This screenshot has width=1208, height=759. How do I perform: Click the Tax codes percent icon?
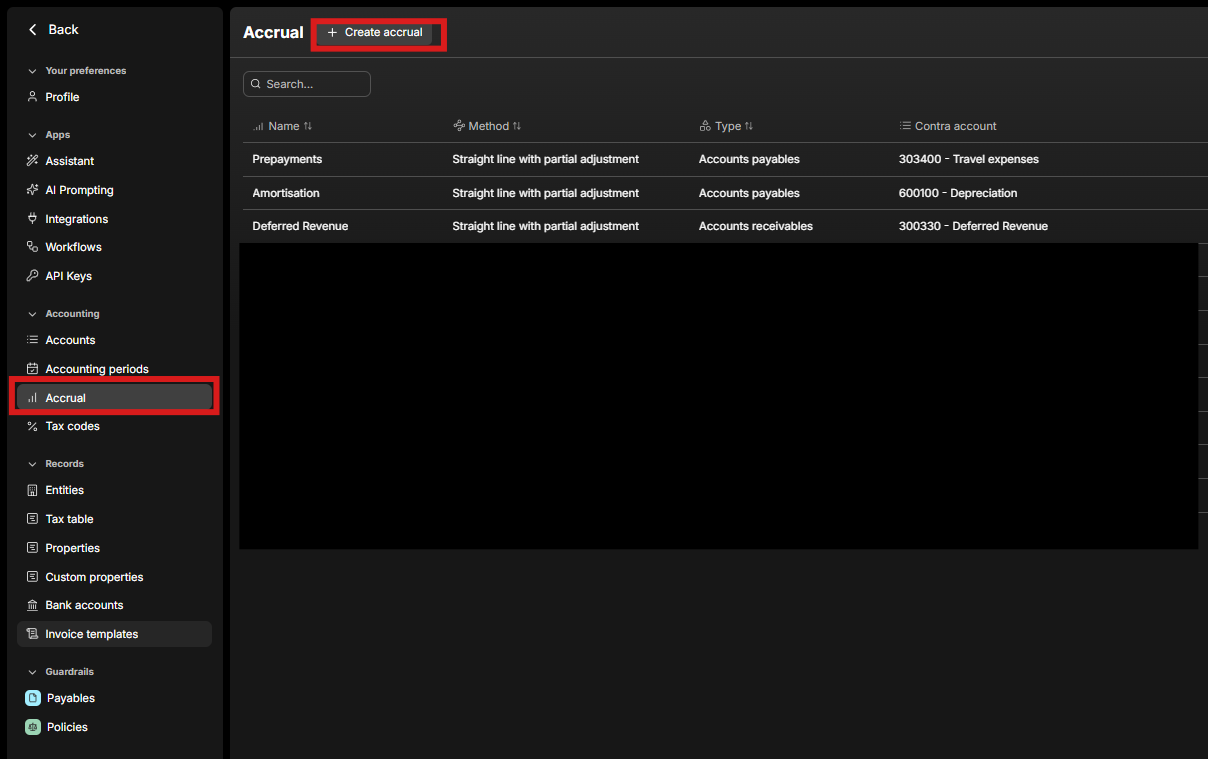(x=32, y=426)
